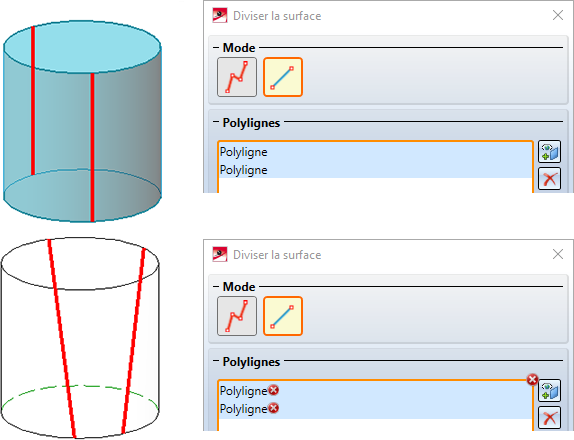Select polyline mode icon in upper dialog
The image size is (574, 440).
(237, 77)
